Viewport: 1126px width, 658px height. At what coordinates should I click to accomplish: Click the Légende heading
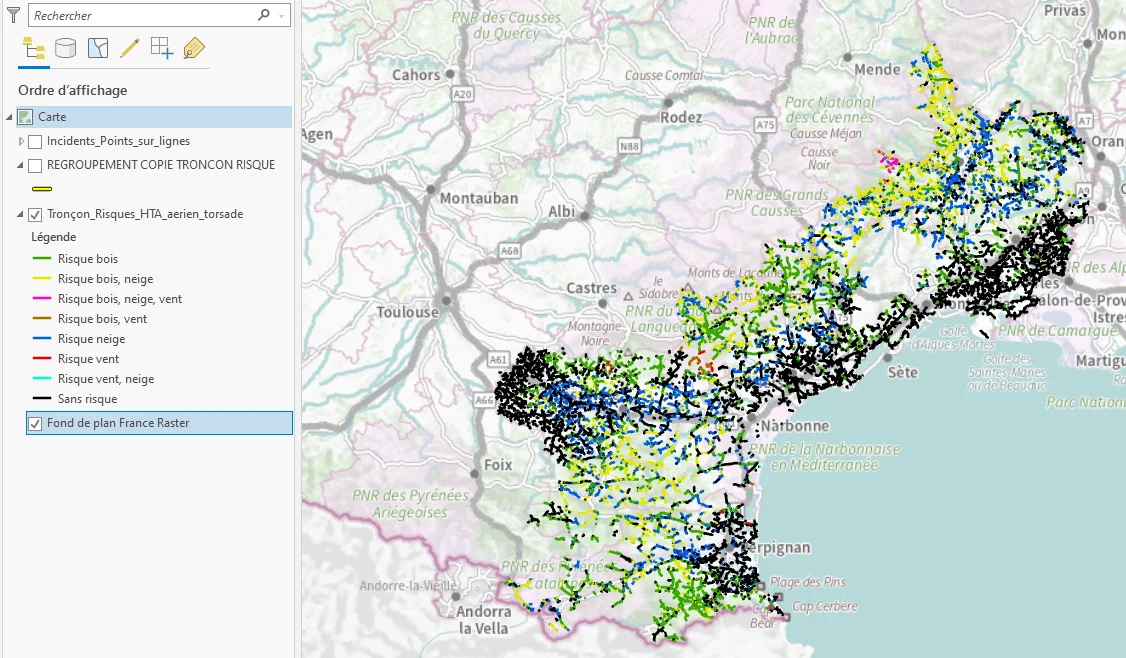[x=53, y=237]
